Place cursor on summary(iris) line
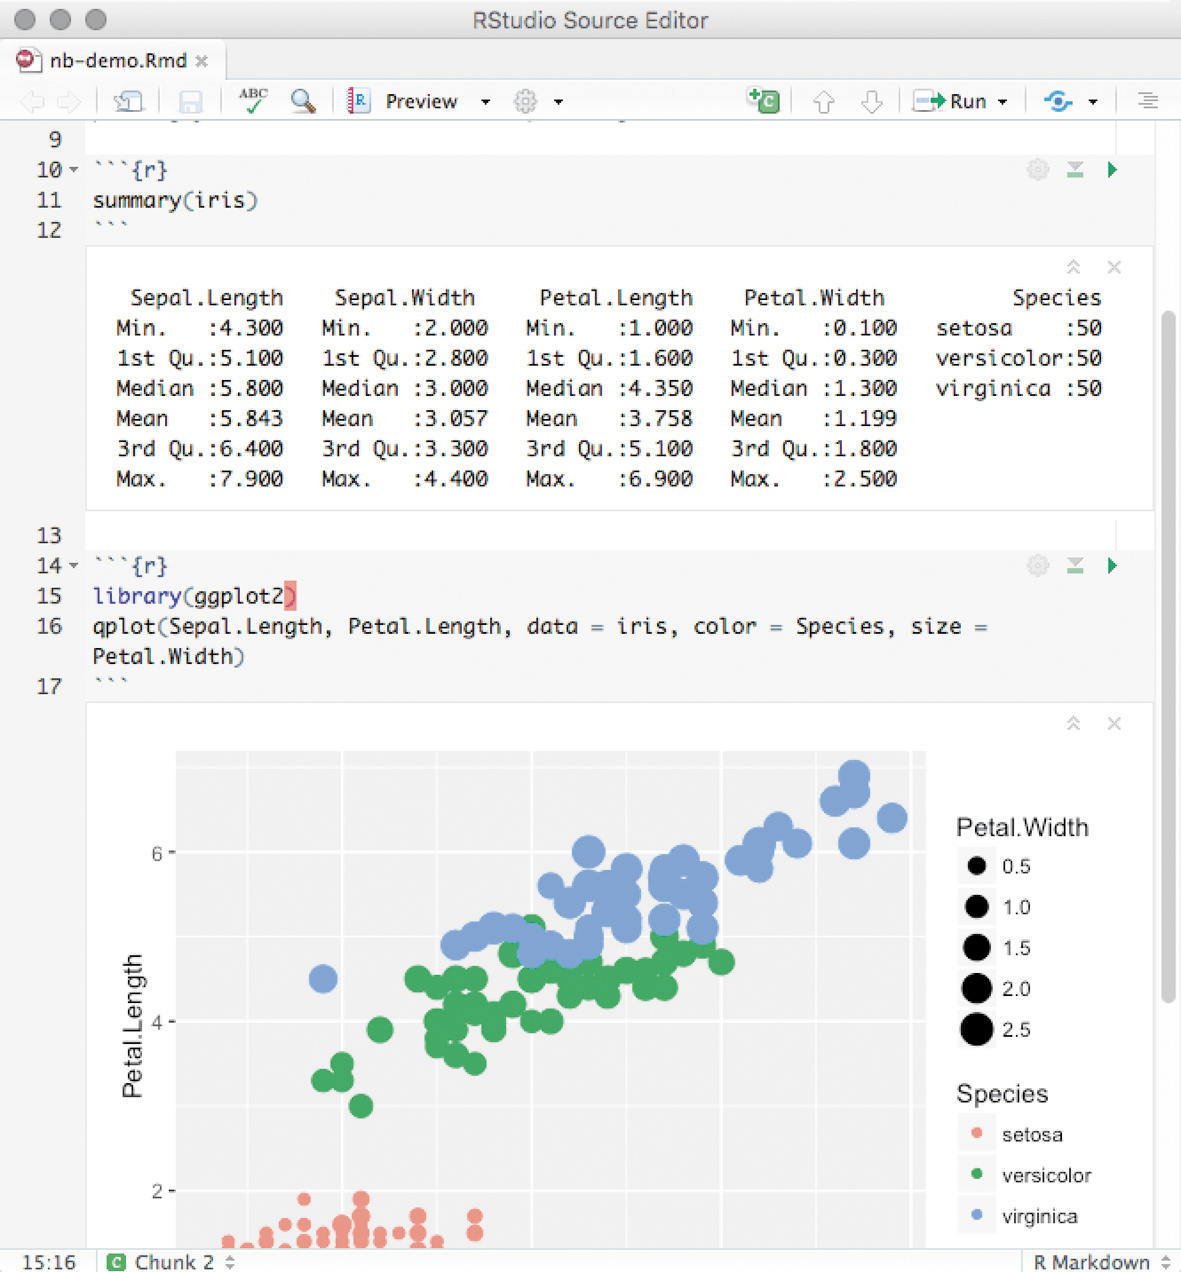Screen dimensions: 1181x1272 [x=175, y=200]
